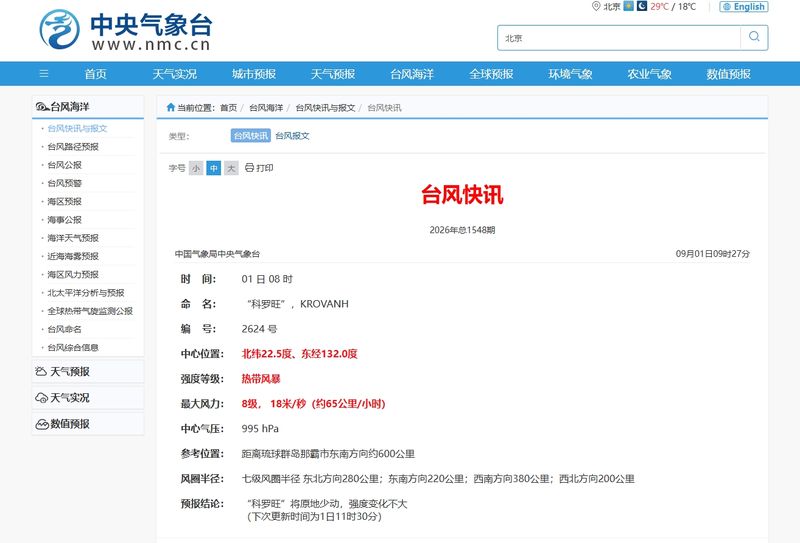The width and height of the screenshot is (800, 543).
Task: Click the printer icon to print
Action: coord(249,167)
